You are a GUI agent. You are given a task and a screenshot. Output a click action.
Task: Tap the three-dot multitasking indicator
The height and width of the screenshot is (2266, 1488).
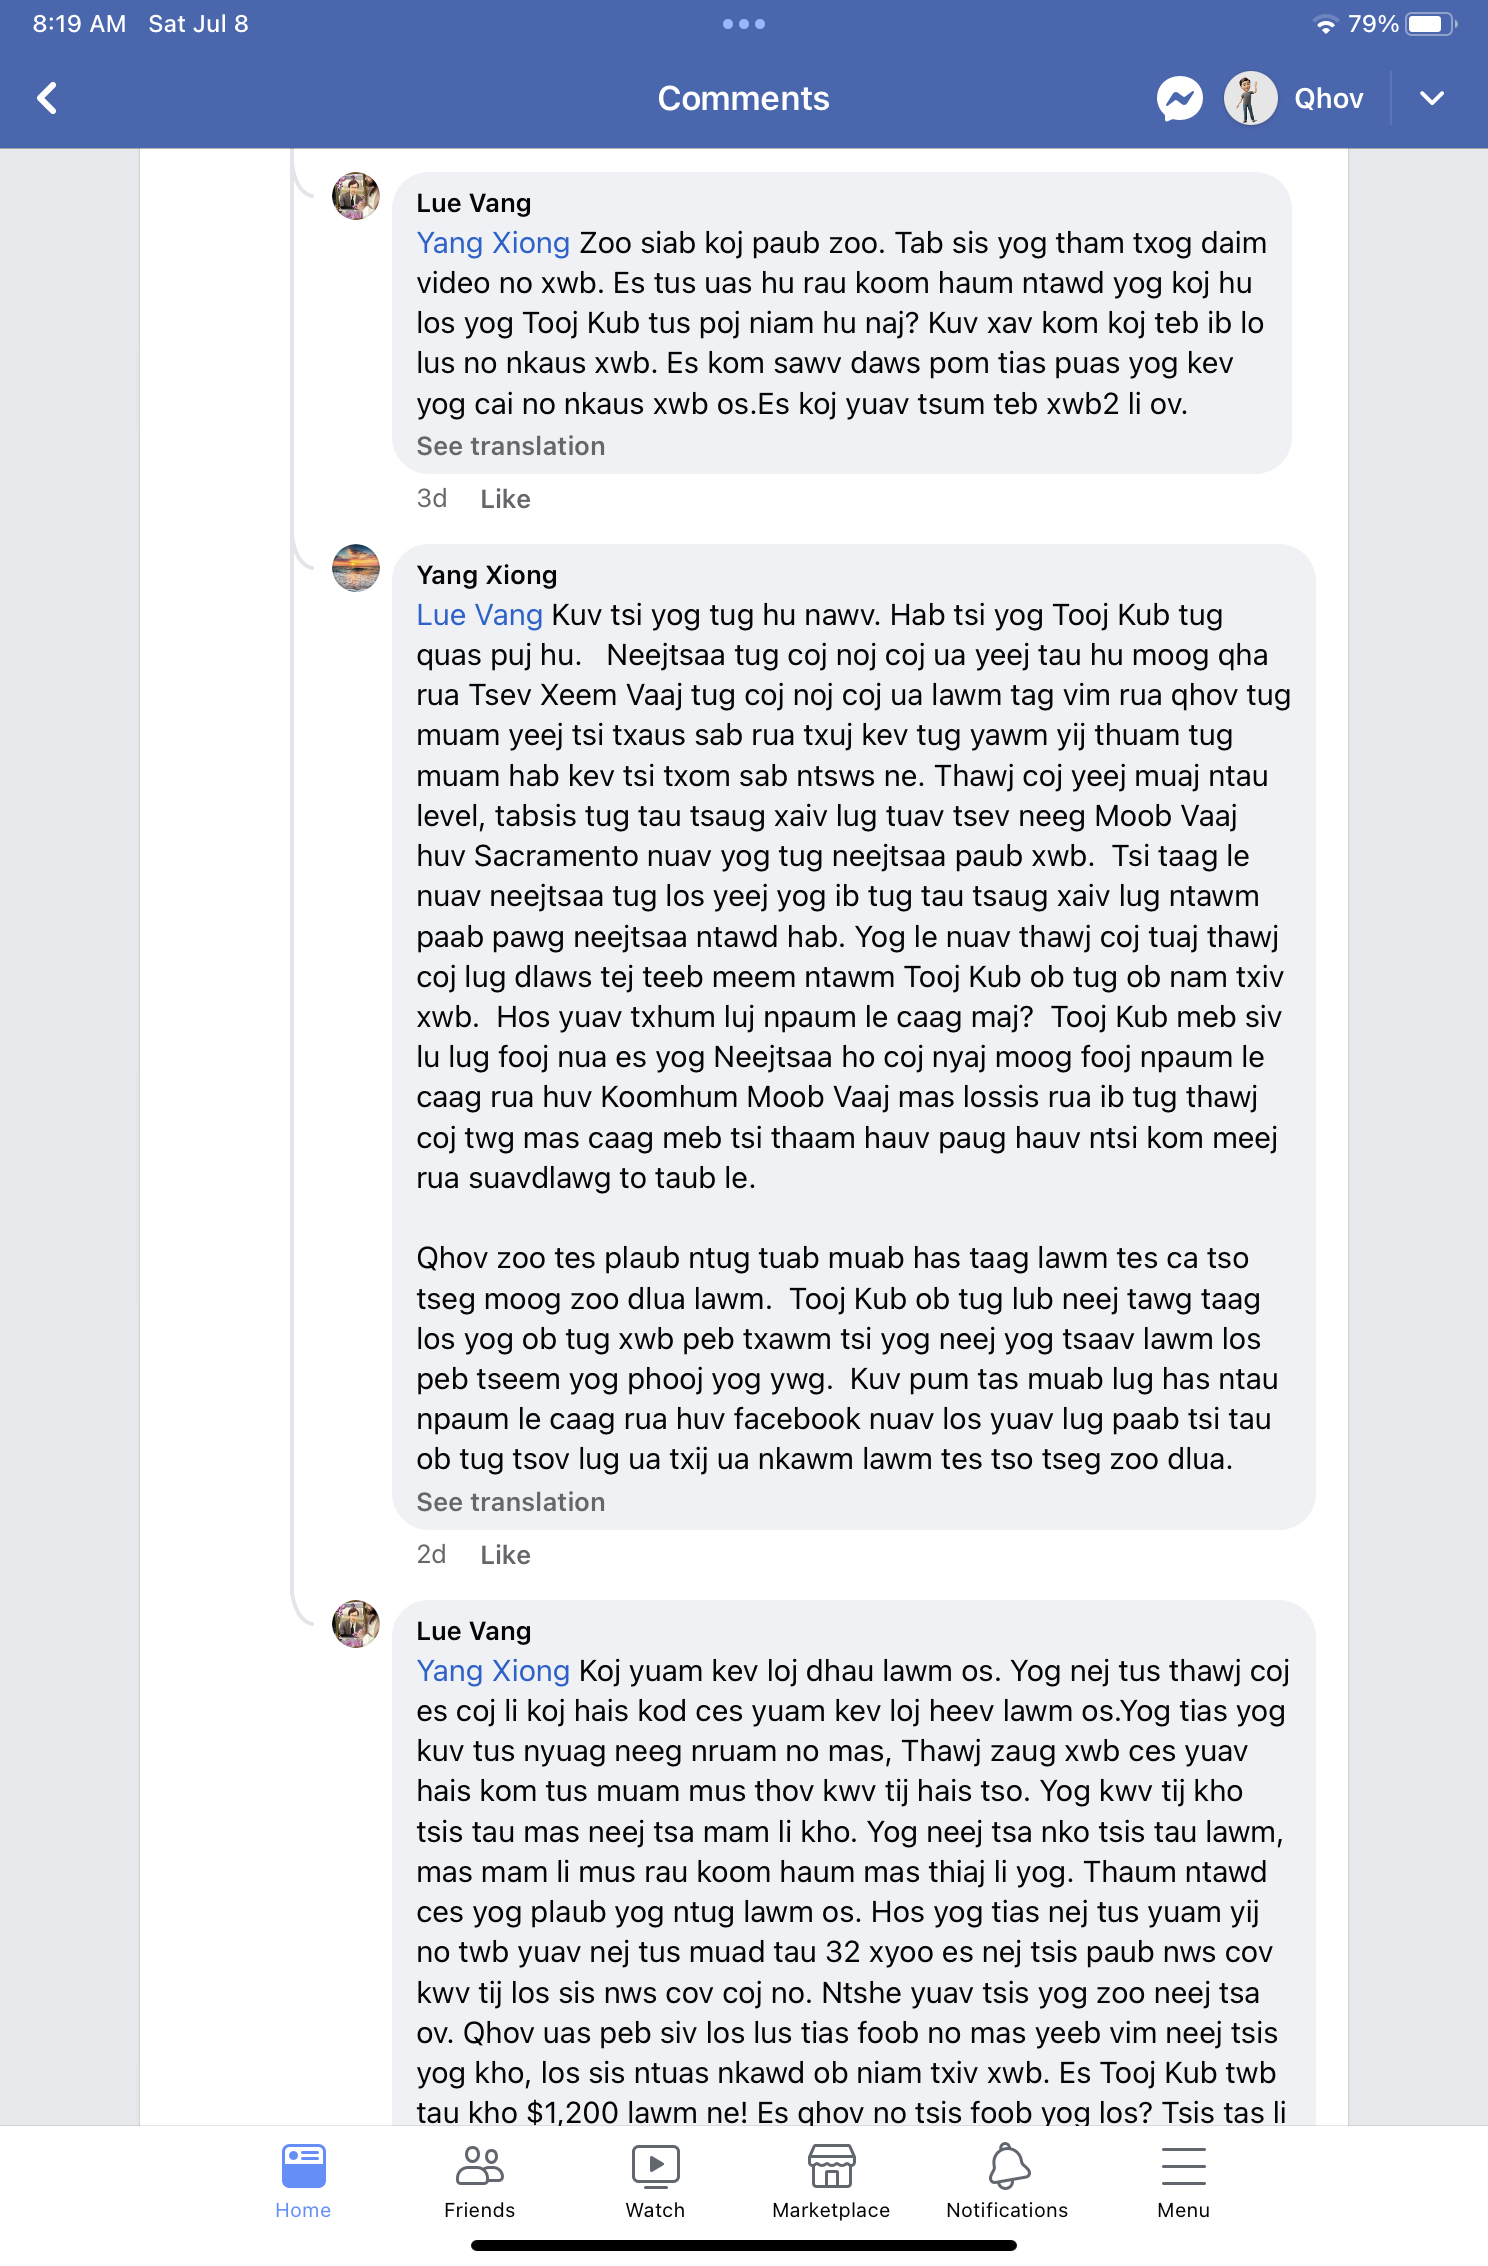click(744, 24)
